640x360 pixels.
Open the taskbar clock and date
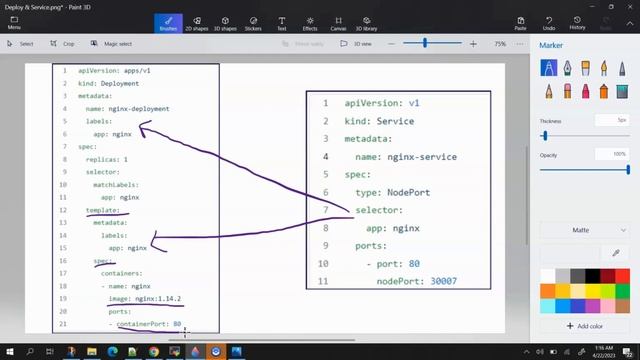click(x=604, y=351)
